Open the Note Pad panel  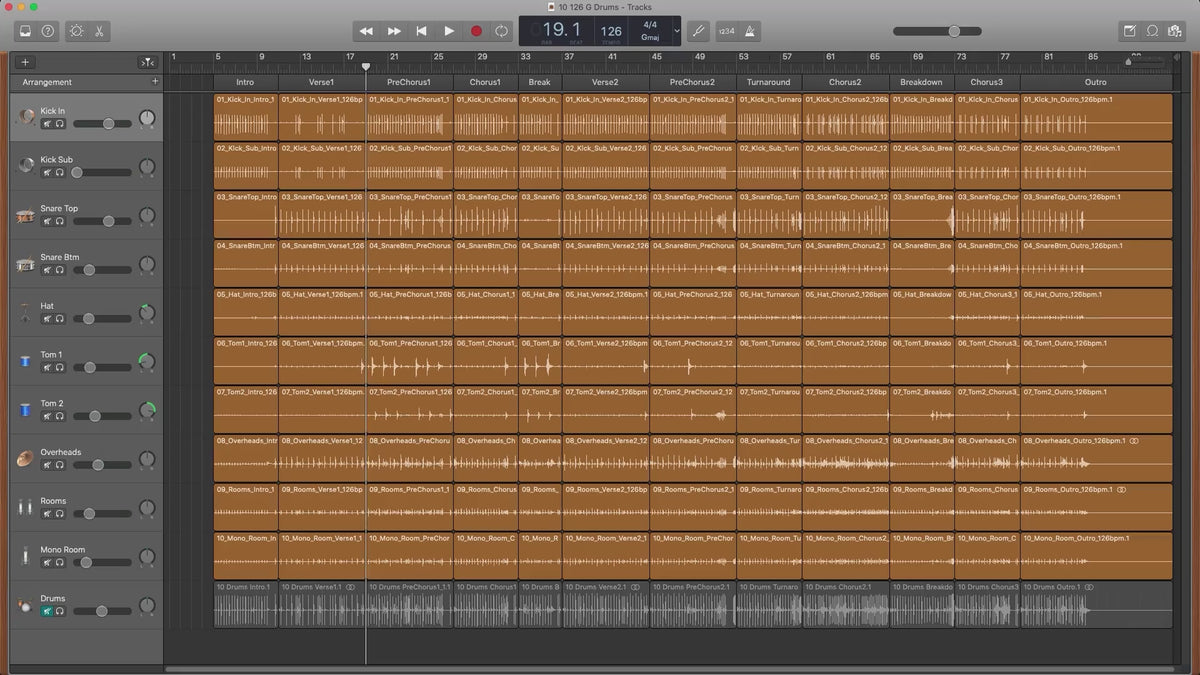1130,31
